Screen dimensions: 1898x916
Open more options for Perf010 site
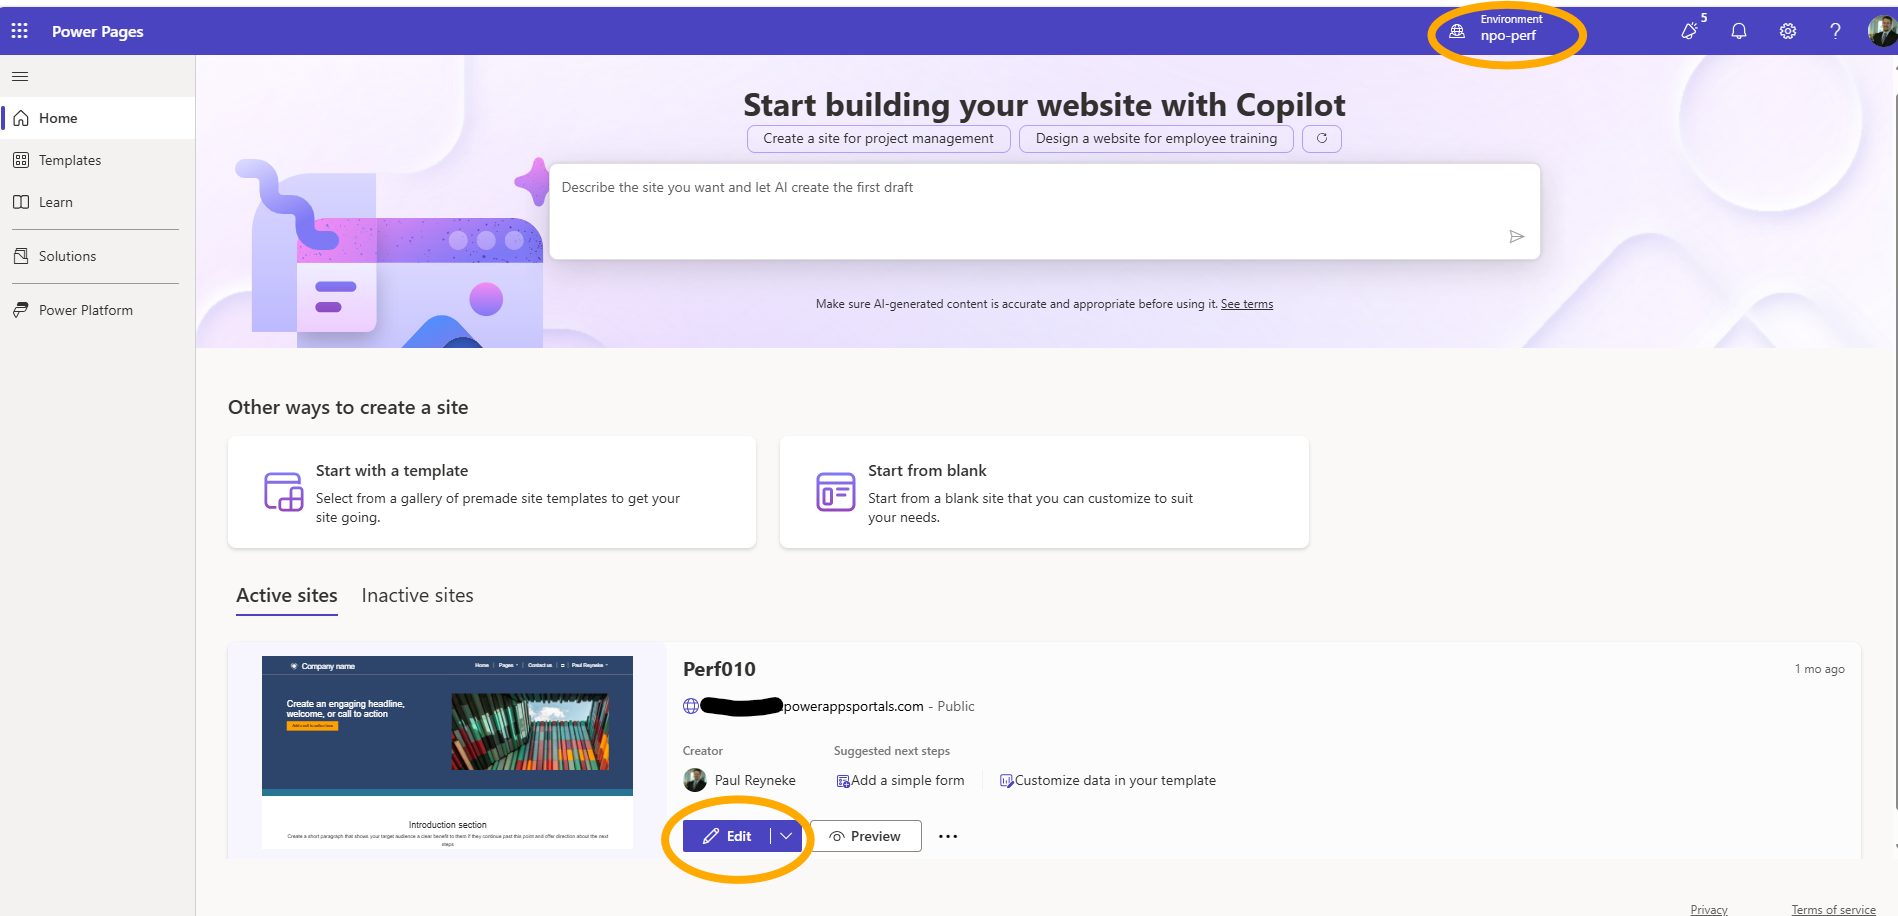pyautogui.click(x=948, y=836)
